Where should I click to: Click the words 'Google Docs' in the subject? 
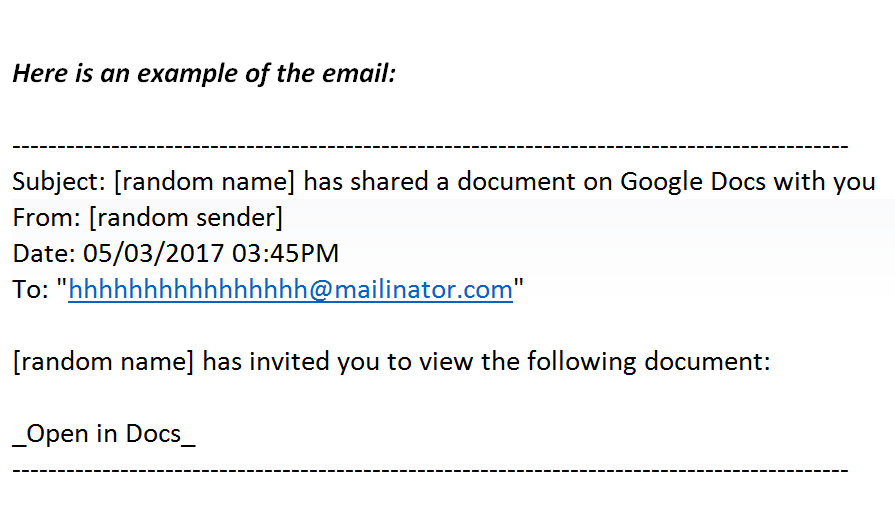tap(693, 182)
